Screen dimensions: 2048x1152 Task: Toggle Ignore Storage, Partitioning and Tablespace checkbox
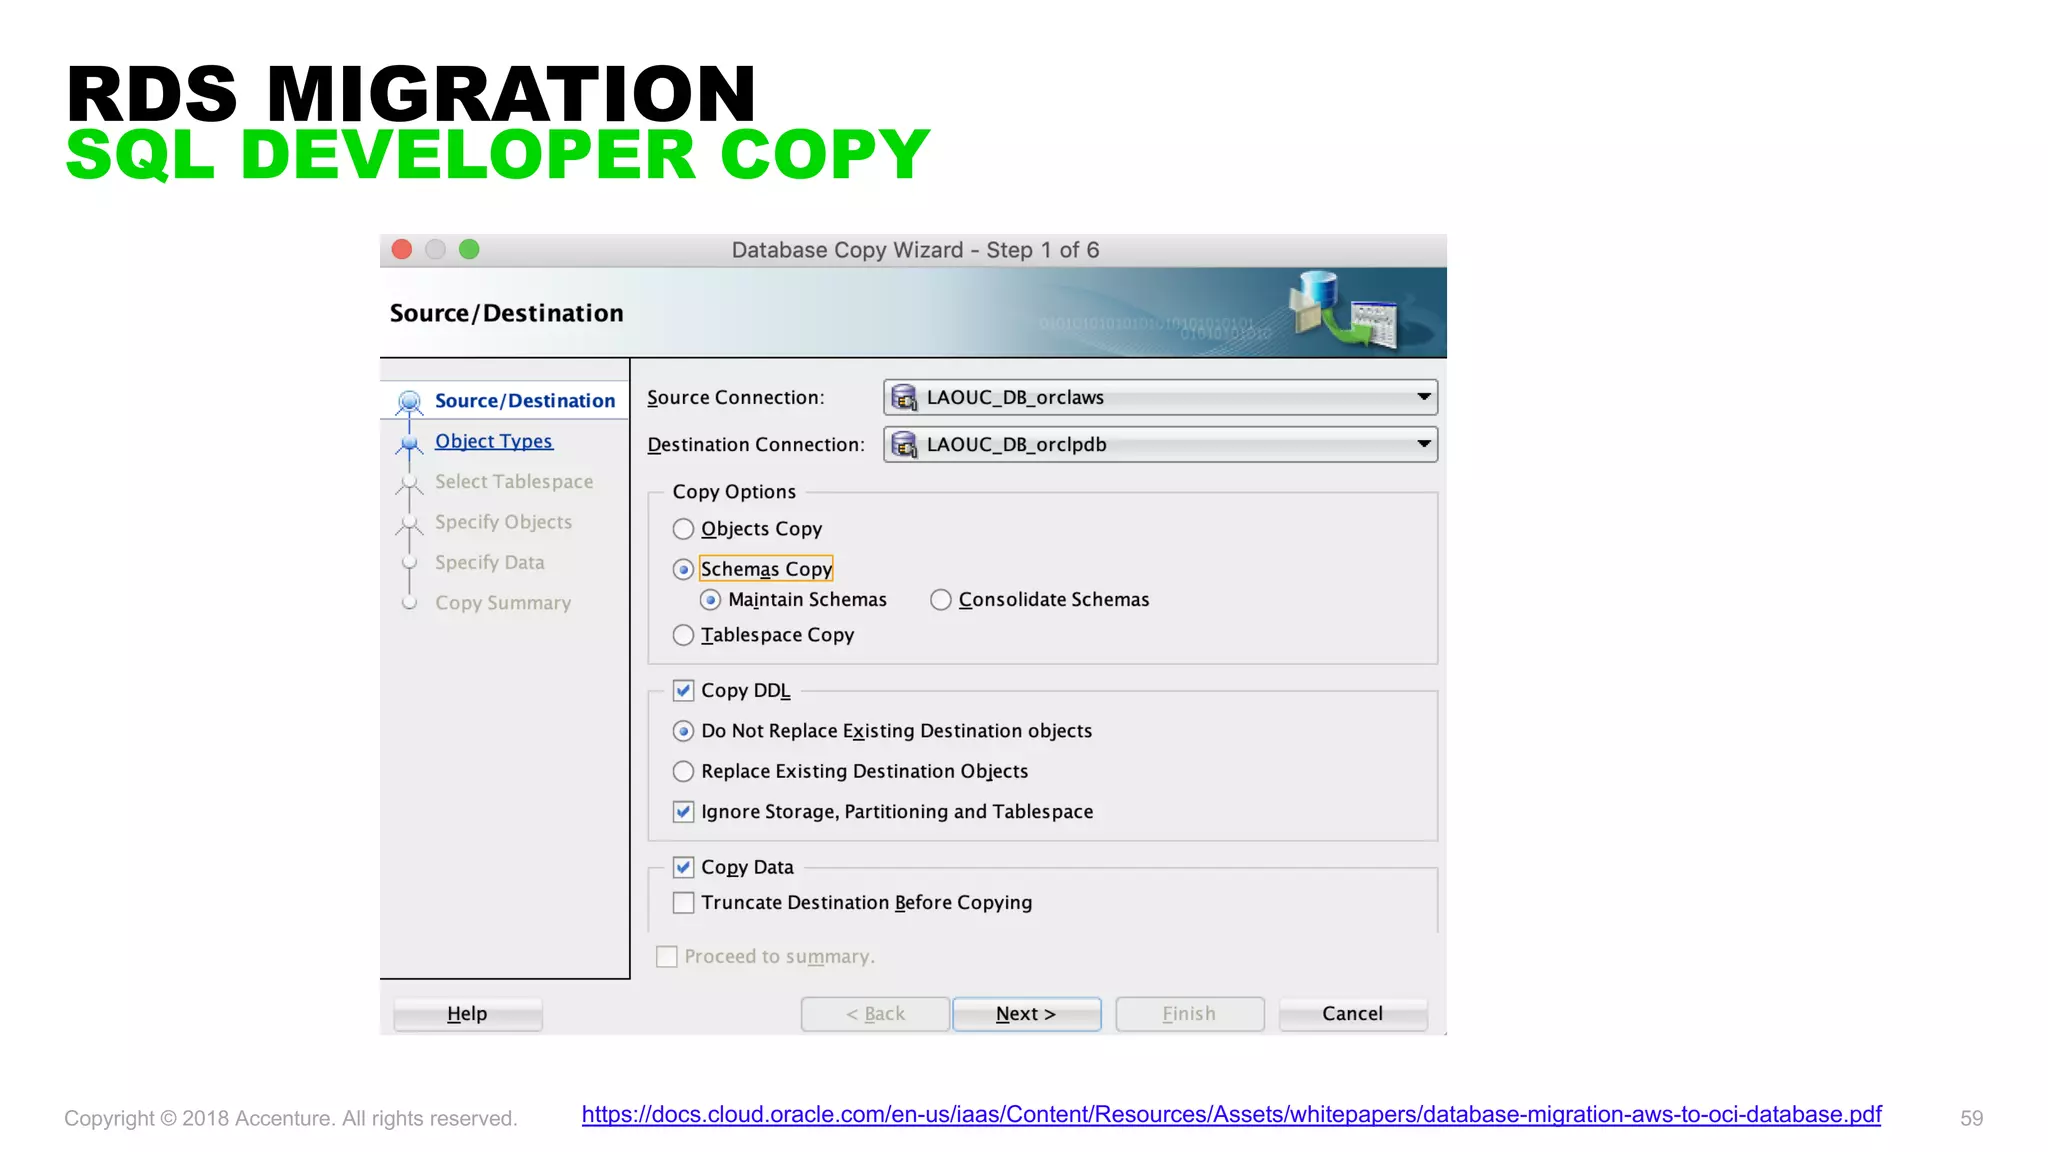pyautogui.click(x=683, y=812)
